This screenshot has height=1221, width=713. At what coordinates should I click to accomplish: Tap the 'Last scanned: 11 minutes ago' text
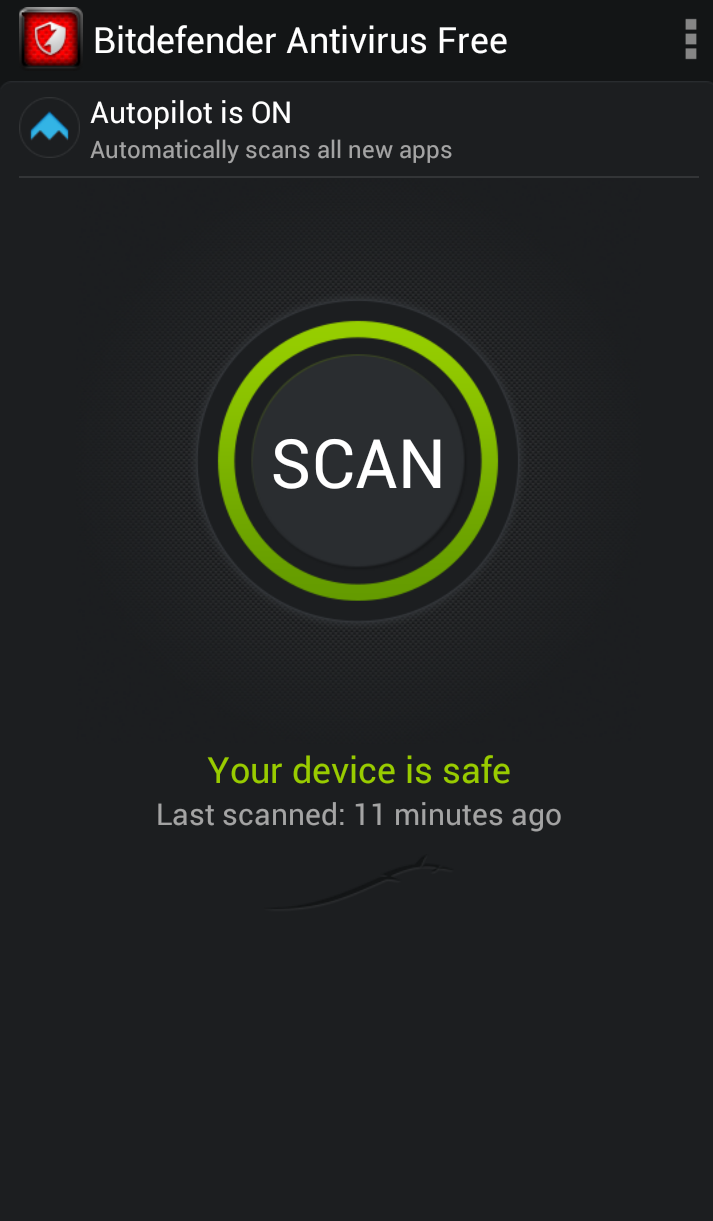(x=359, y=815)
